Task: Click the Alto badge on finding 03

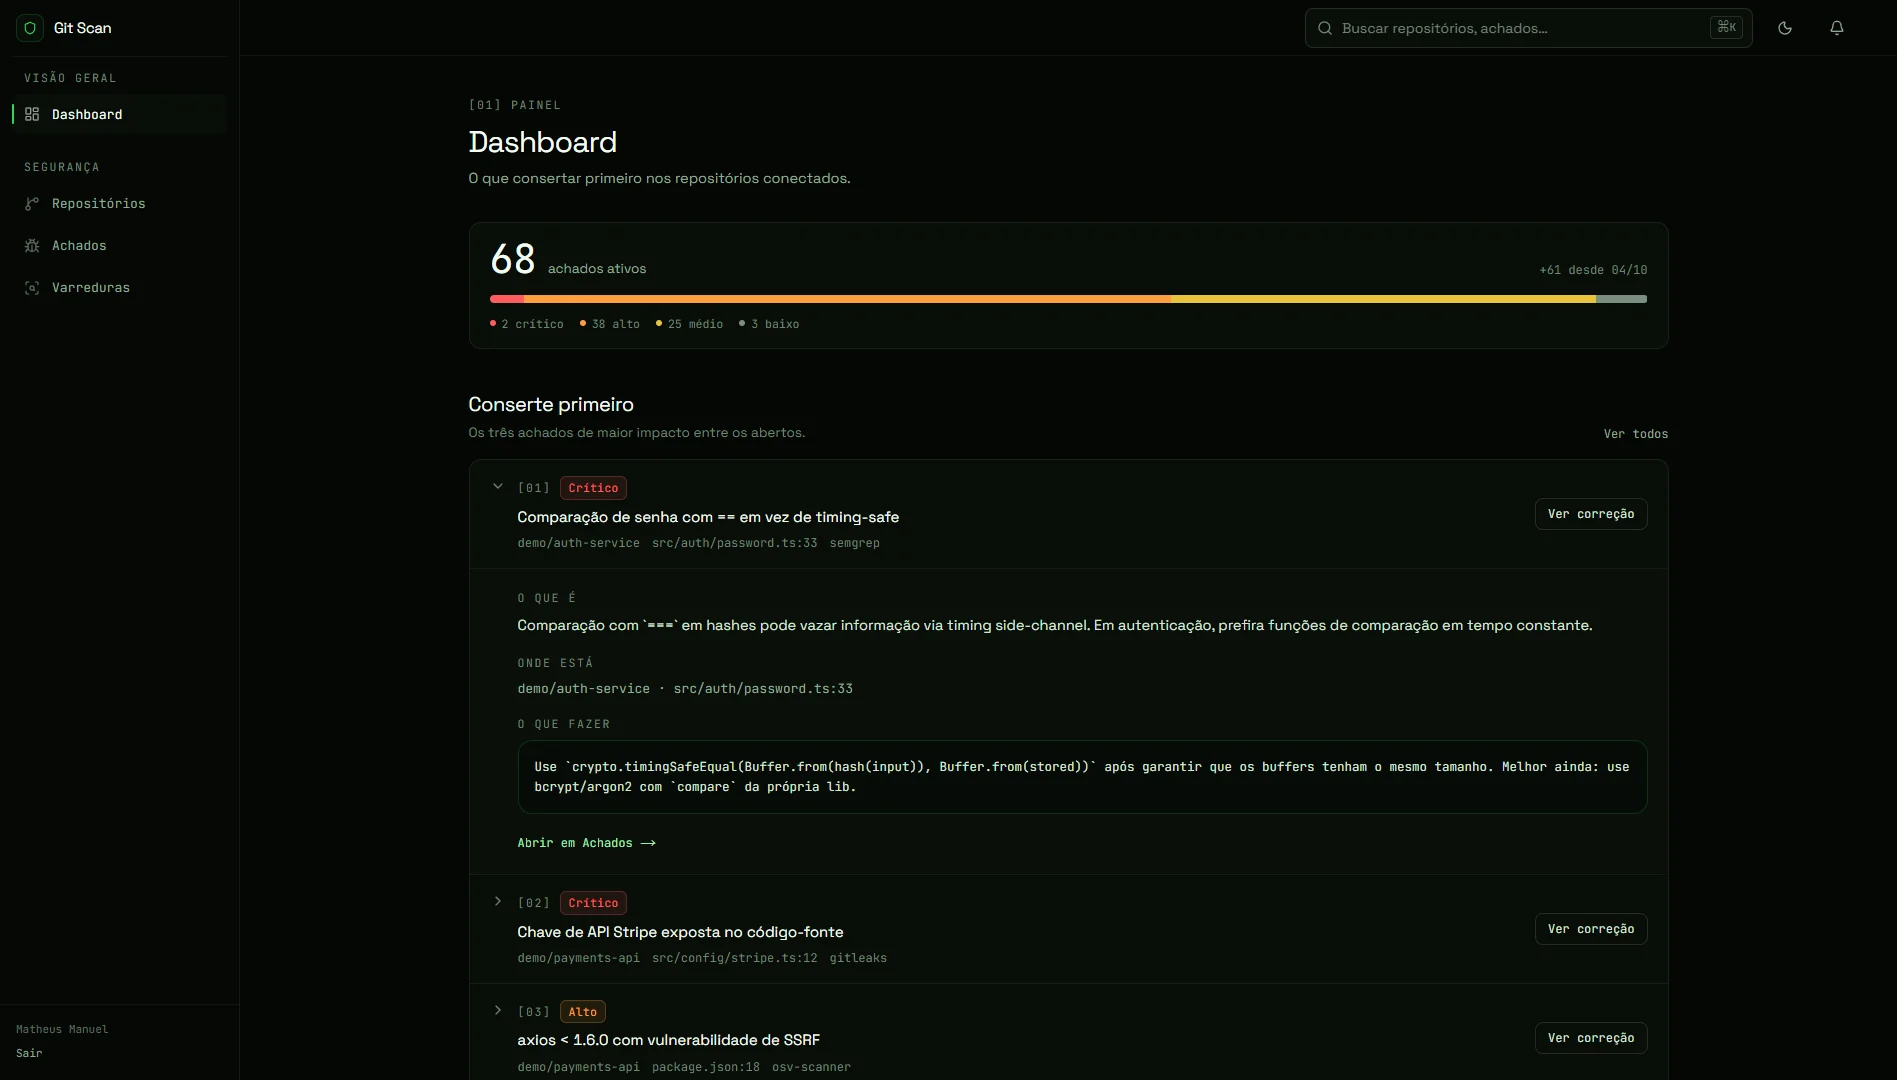Action: click(582, 1012)
